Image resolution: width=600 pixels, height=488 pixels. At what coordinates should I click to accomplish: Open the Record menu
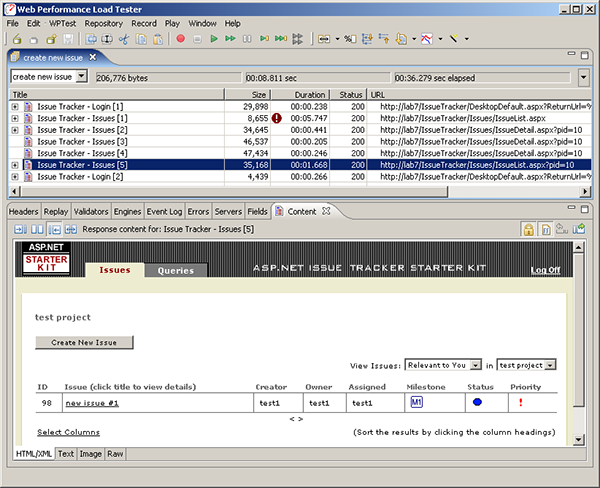(144, 24)
